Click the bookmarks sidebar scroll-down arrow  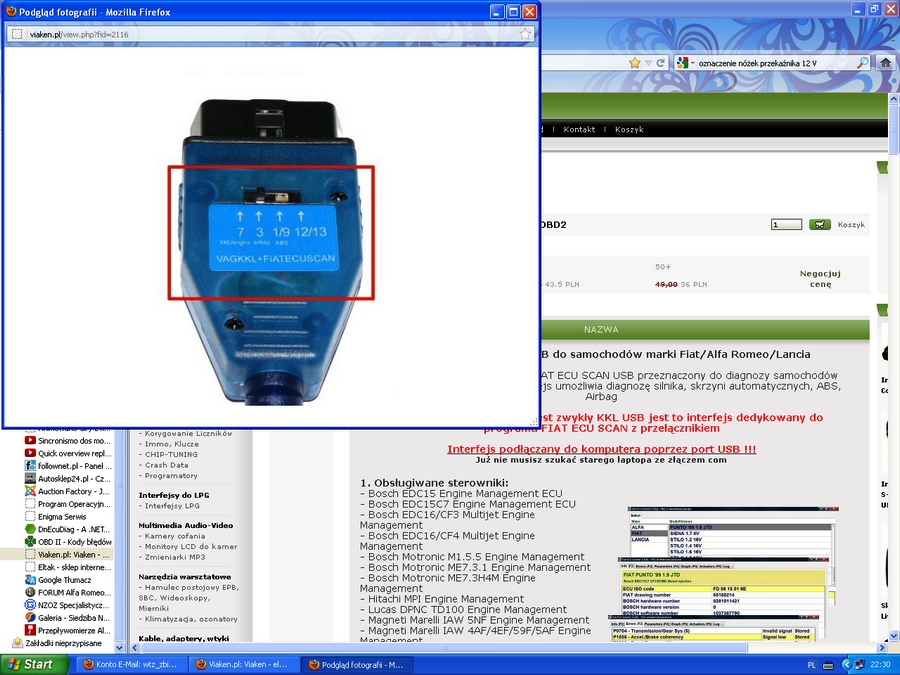119,647
